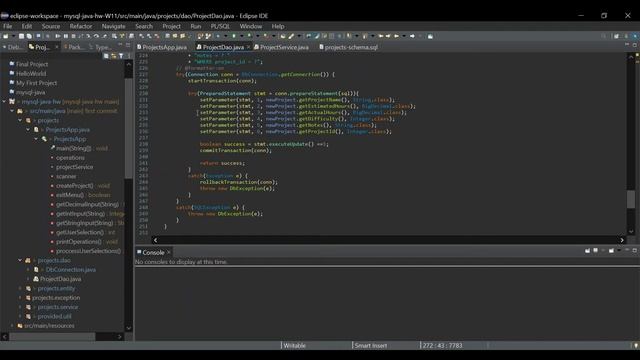Click the Terminate debug toolbar icon
This screenshot has height=360, width=640.
point(73,36)
